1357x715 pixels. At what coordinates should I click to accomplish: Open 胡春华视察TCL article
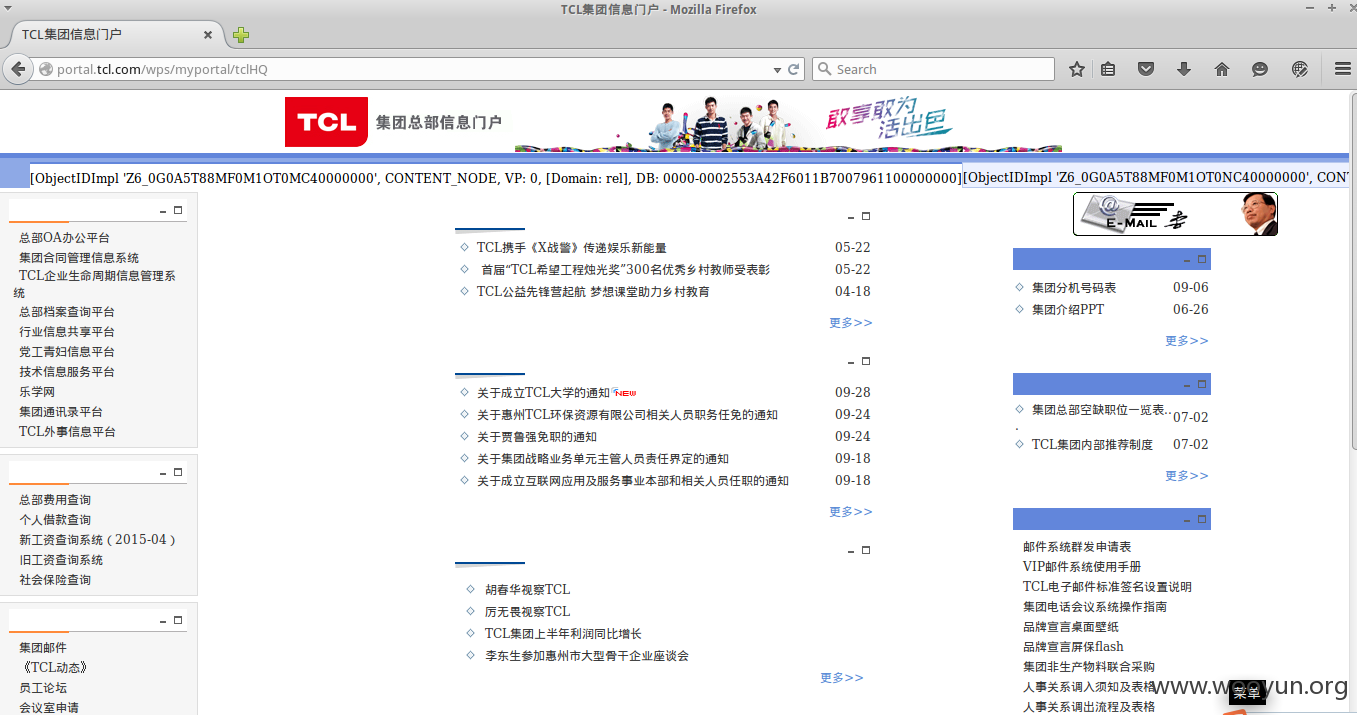[x=527, y=590]
